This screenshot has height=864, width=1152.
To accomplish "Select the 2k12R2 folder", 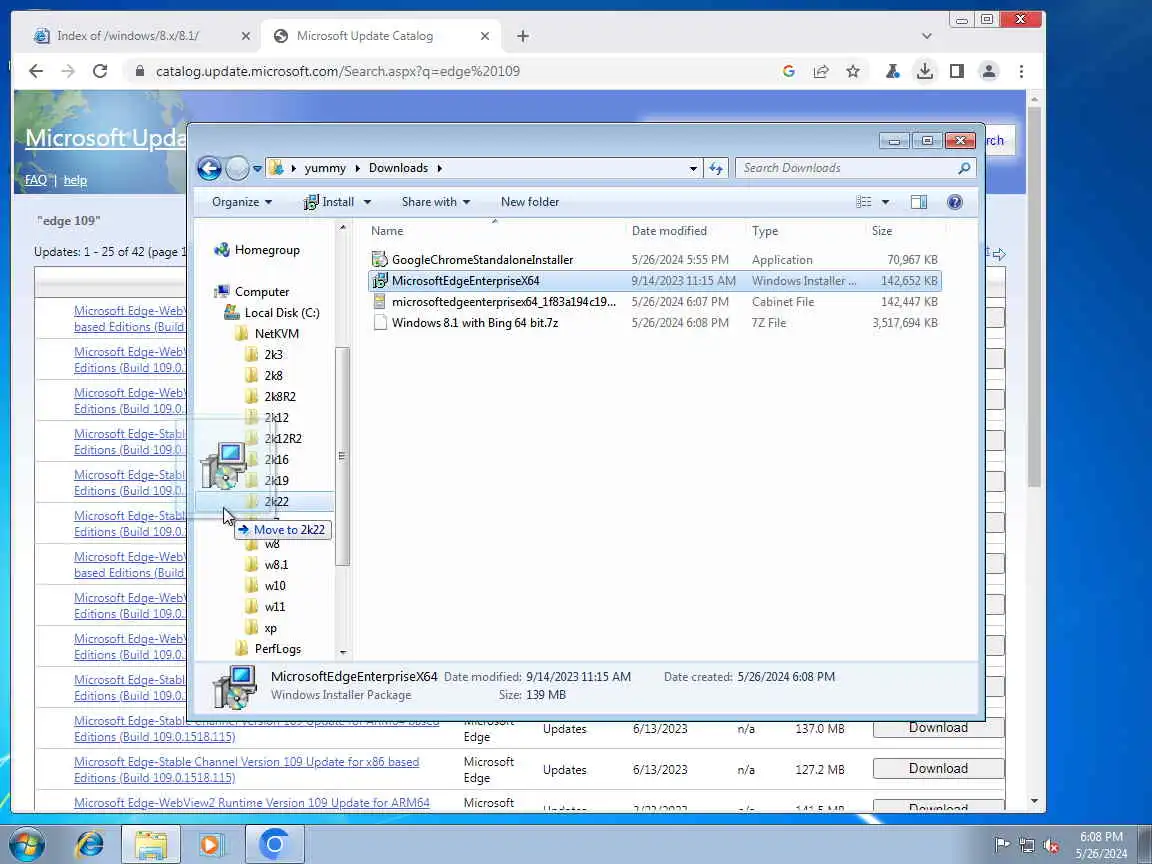I will [x=283, y=439].
